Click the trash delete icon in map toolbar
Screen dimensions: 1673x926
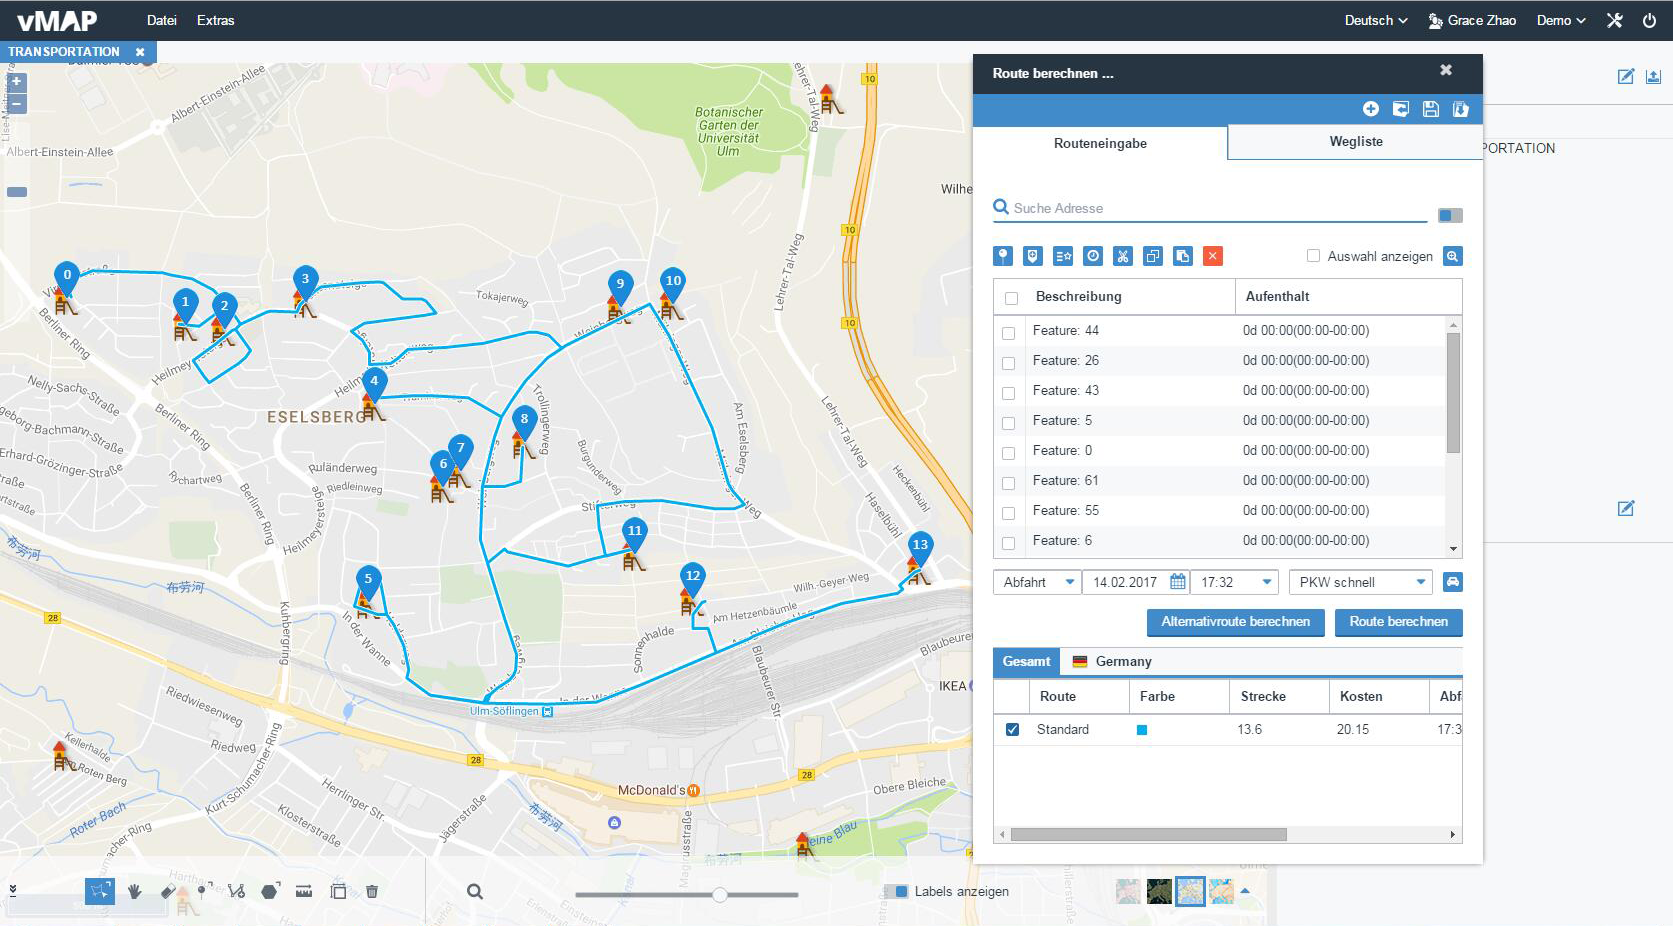[372, 891]
